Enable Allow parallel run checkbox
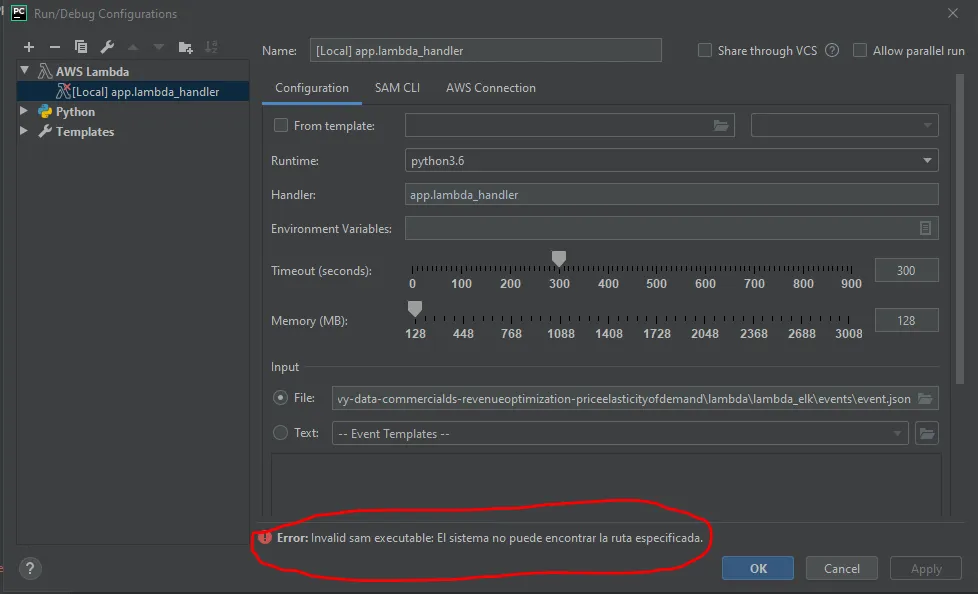The image size is (978, 594). tap(859, 51)
